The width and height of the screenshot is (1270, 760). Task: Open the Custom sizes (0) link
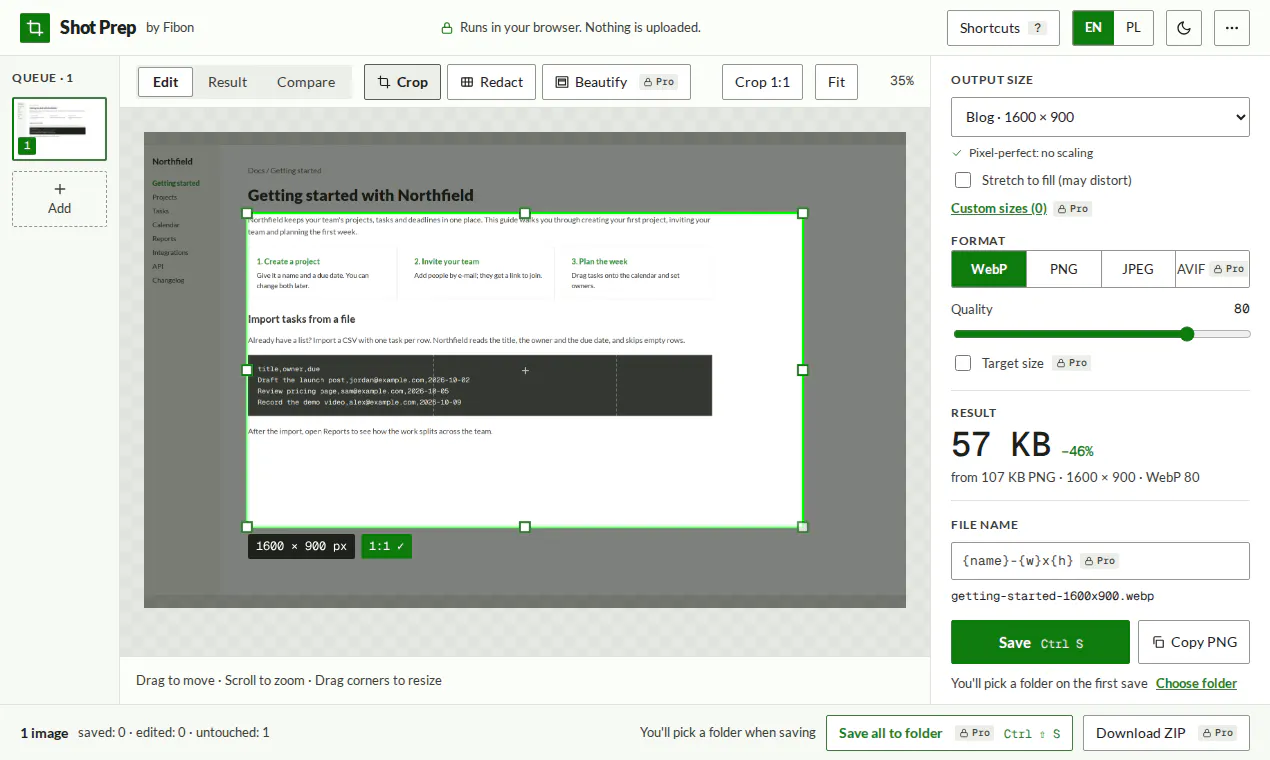point(999,208)
